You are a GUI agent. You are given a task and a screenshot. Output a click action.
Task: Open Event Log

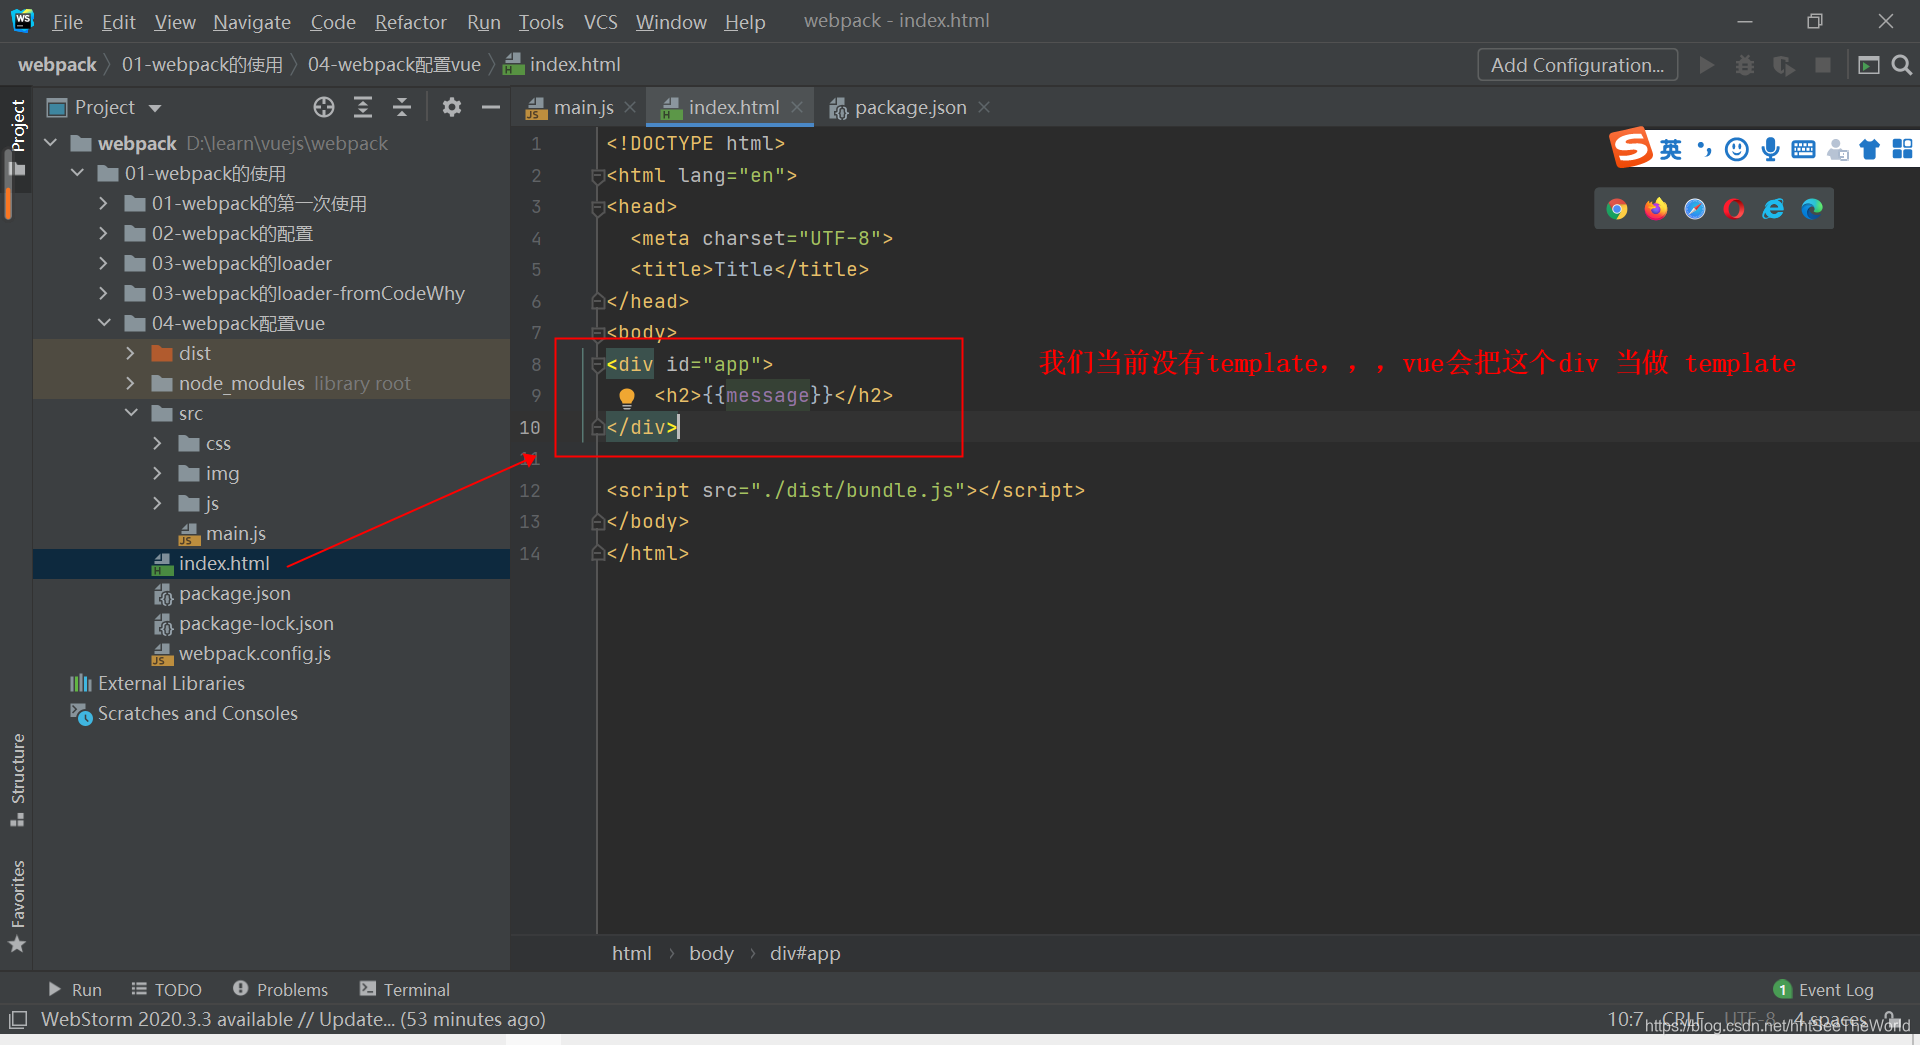point(1824,989)
